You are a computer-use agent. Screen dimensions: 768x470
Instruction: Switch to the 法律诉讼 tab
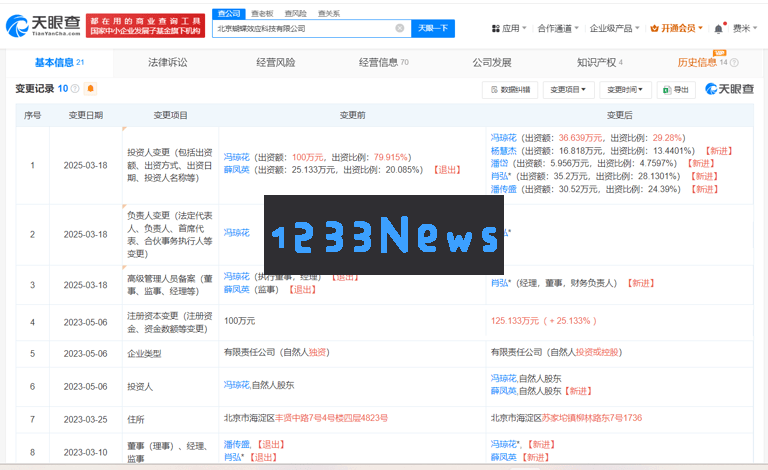[x=168, y=63]
